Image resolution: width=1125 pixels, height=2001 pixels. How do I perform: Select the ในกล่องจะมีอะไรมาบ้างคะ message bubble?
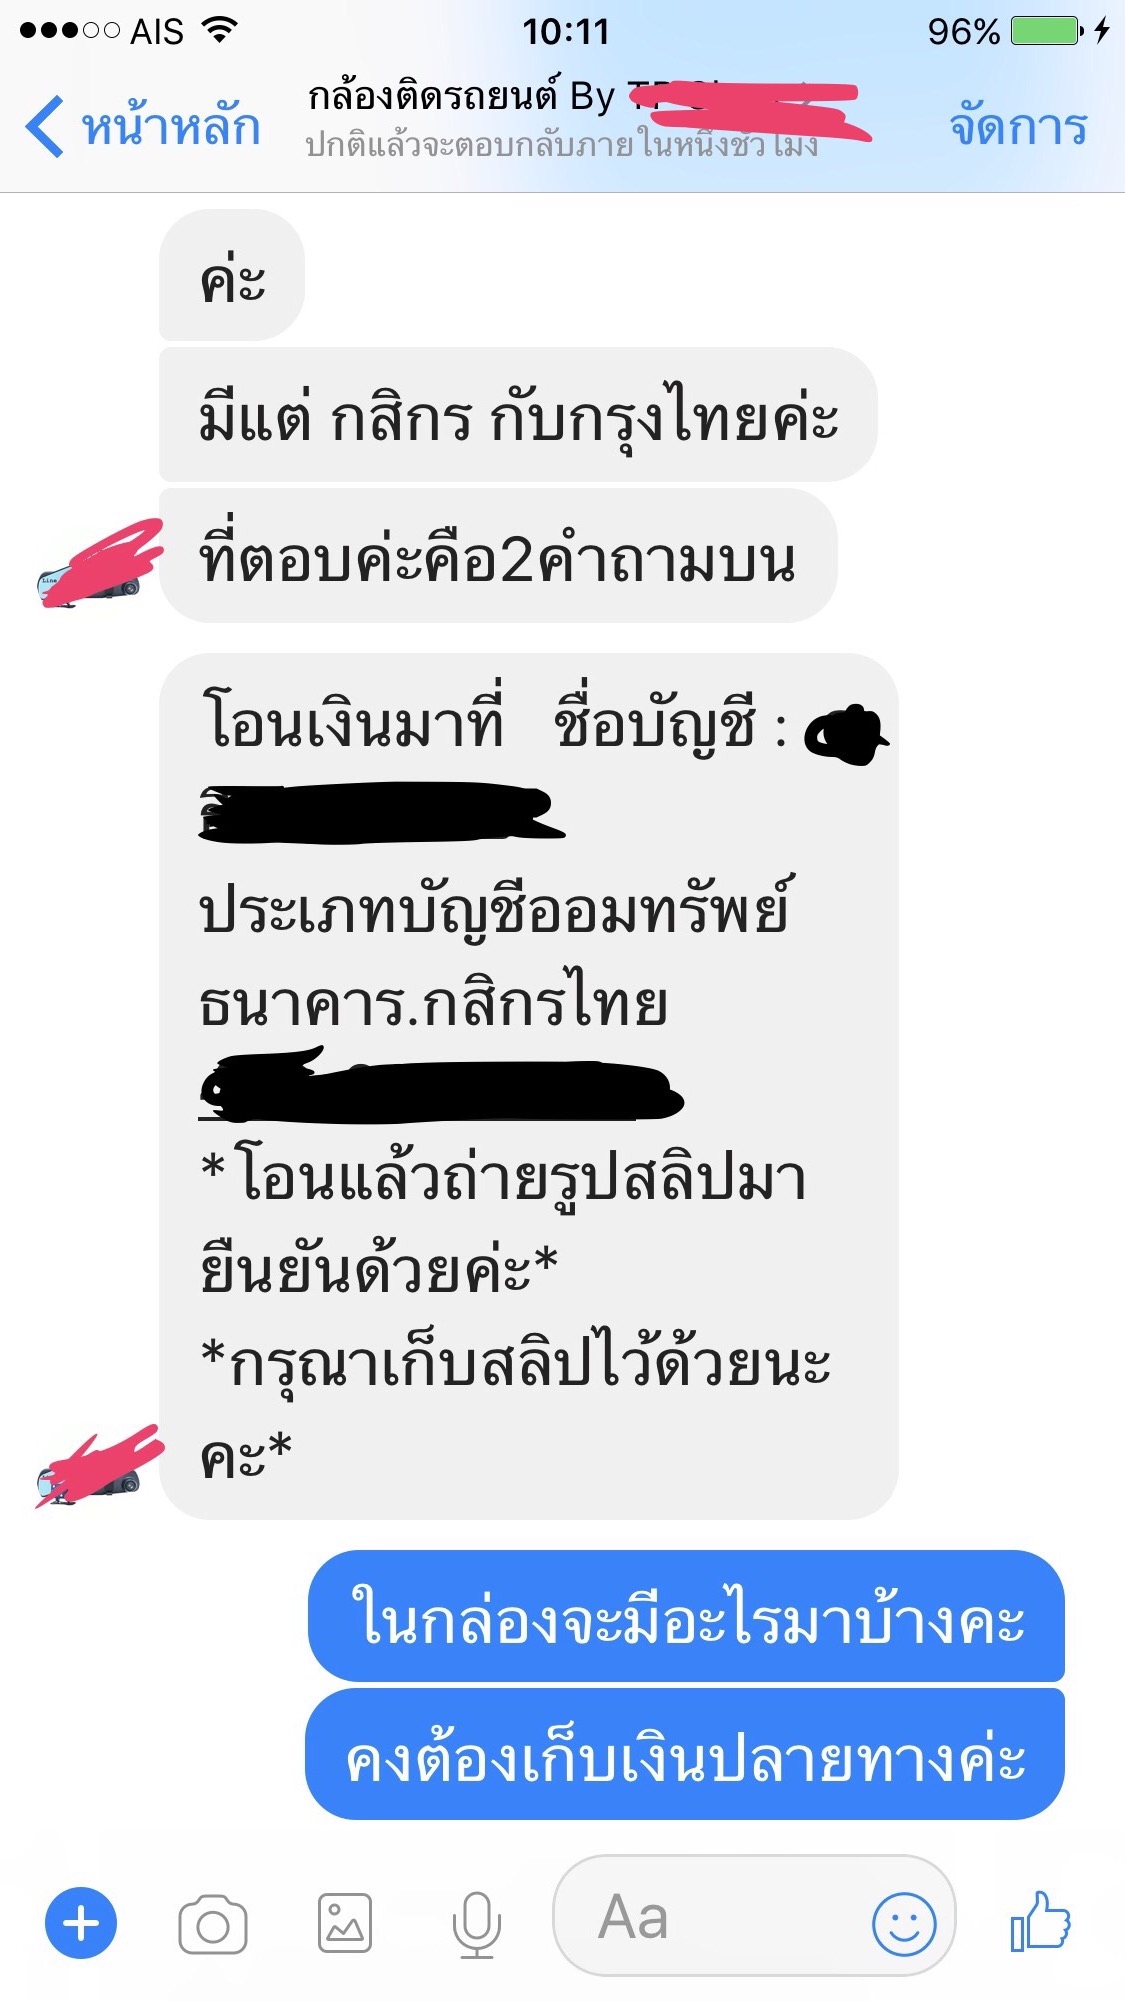pos(686,1615)
